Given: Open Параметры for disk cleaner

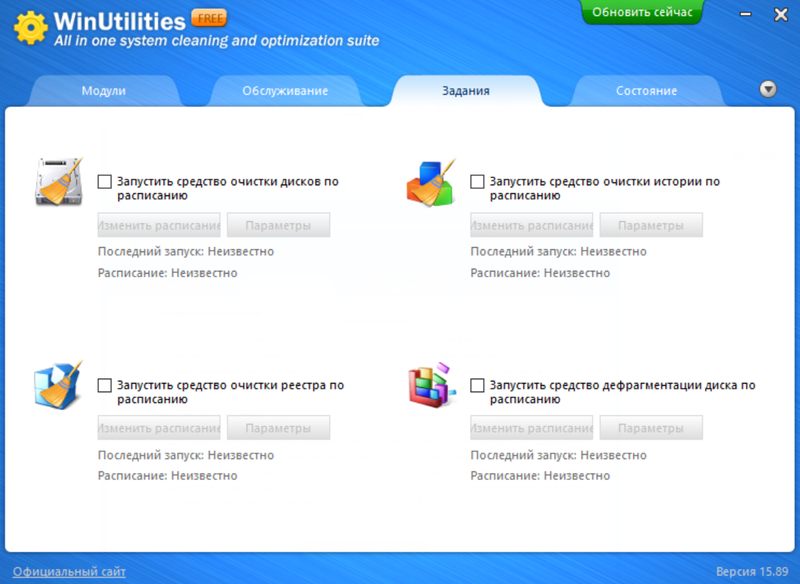Looking at the screenshot, I should click(x=279, y=225).
